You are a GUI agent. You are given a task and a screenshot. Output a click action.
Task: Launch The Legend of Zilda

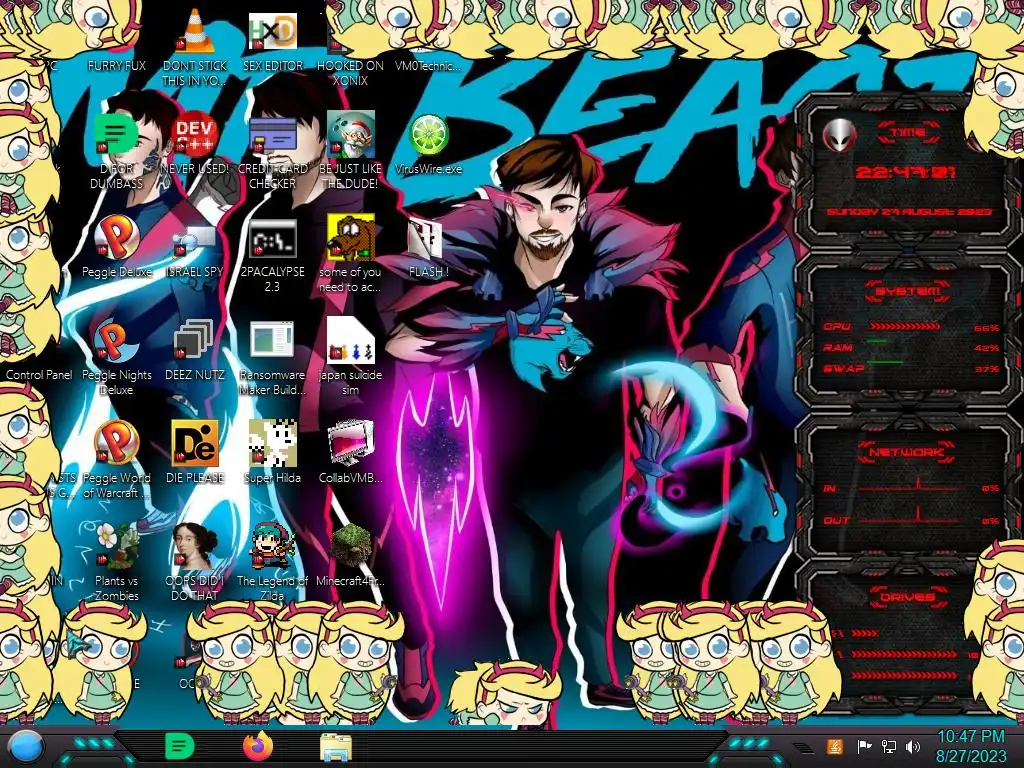(x=272, y=562)
